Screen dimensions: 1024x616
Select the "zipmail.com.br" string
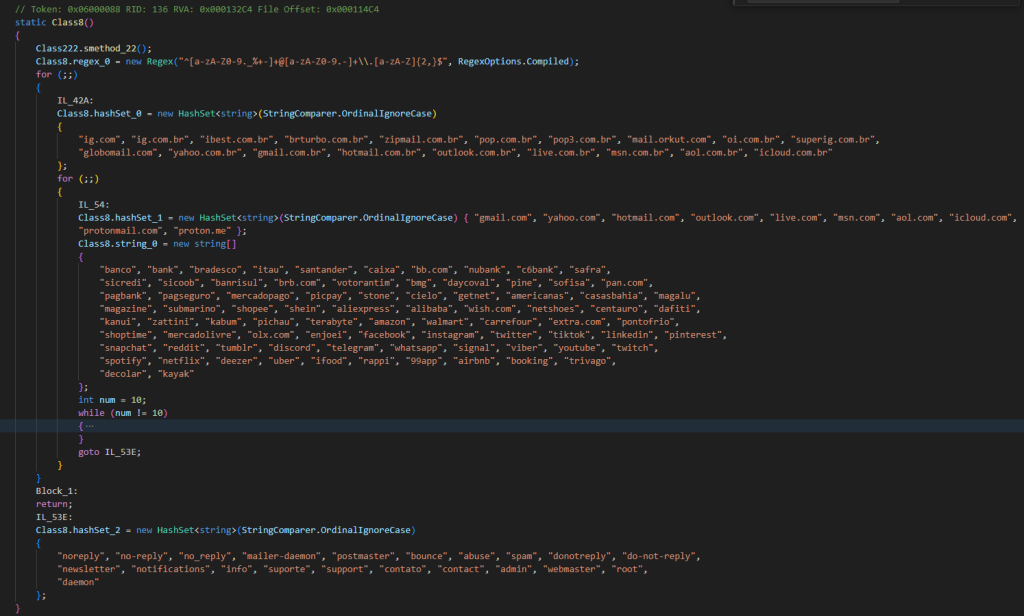tap(422, 140)
